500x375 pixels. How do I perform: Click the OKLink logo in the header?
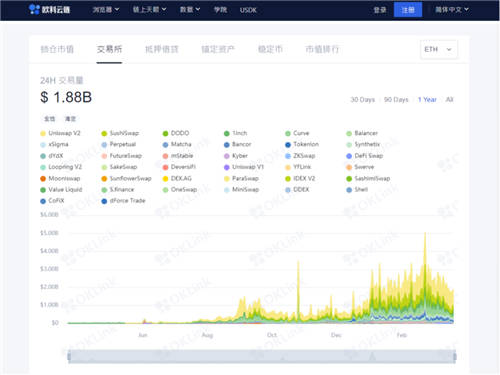point(49,9)
